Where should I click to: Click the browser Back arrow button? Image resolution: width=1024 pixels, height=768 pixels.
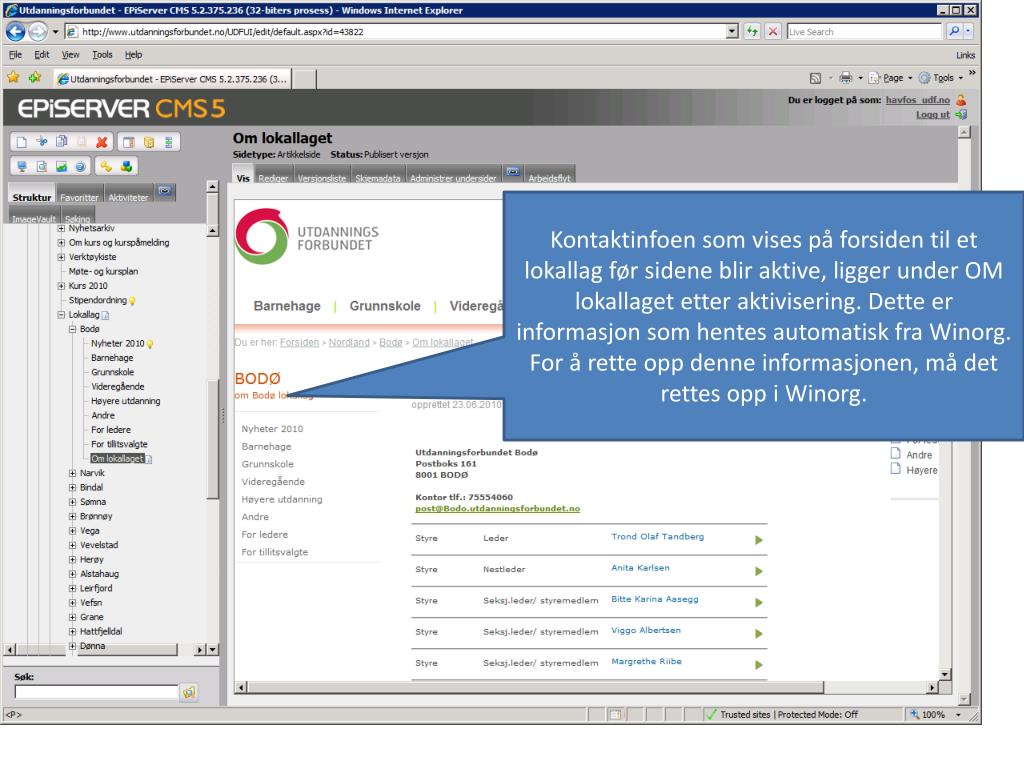(16, 31)
